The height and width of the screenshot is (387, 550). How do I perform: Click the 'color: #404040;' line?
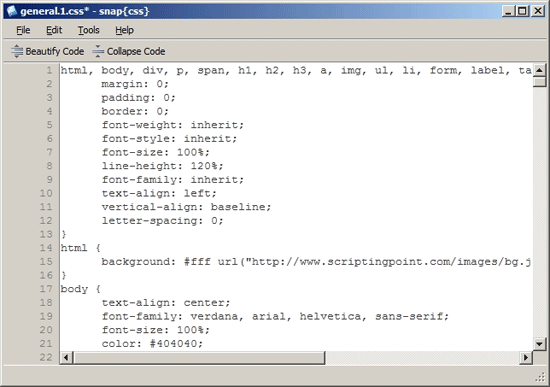coord(152,344)
